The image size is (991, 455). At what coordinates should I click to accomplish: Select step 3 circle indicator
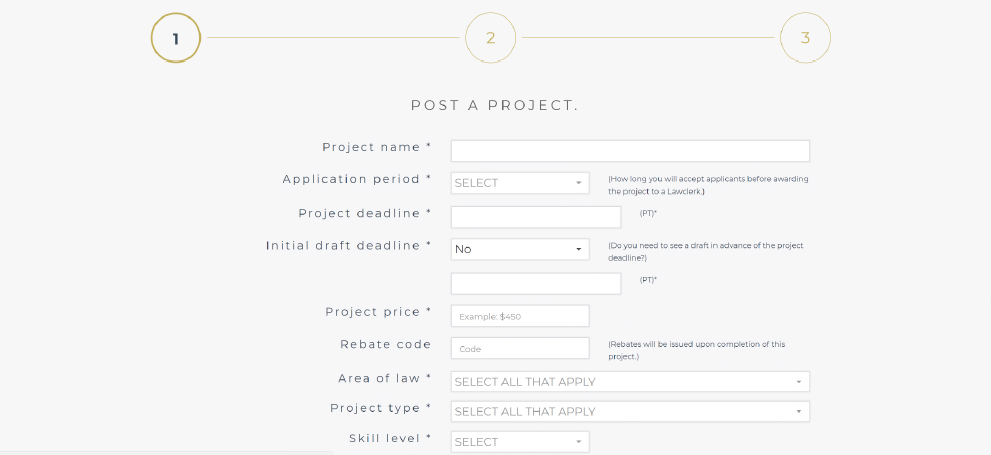[x=805, y=38]
